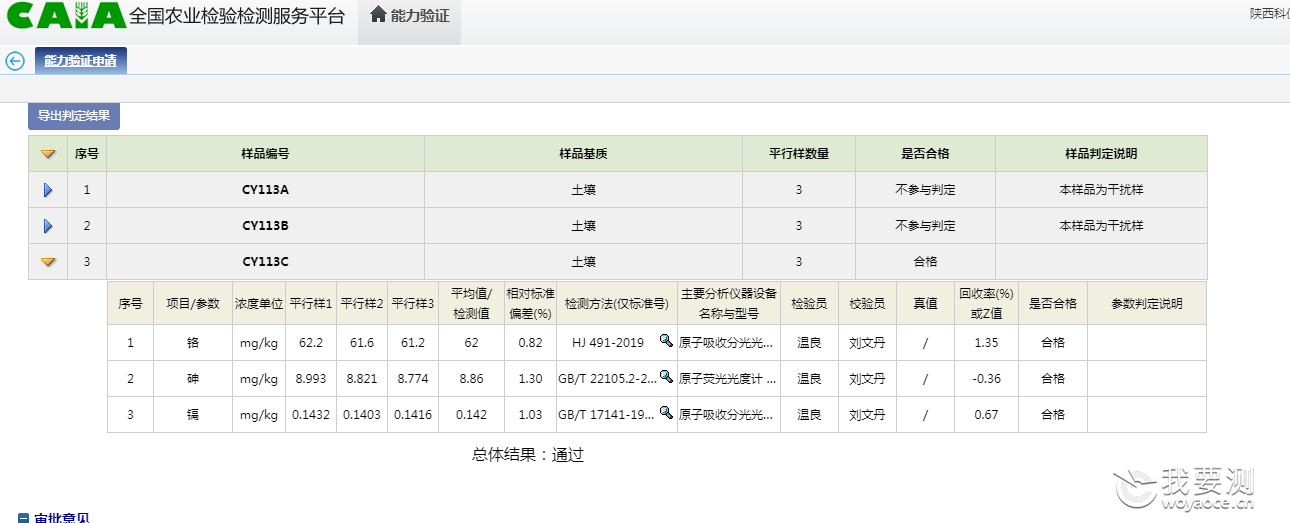The image size is (1290, 523).
Task: Click value 0.1432 in 镉 row
Action: [x=311, y=414]
